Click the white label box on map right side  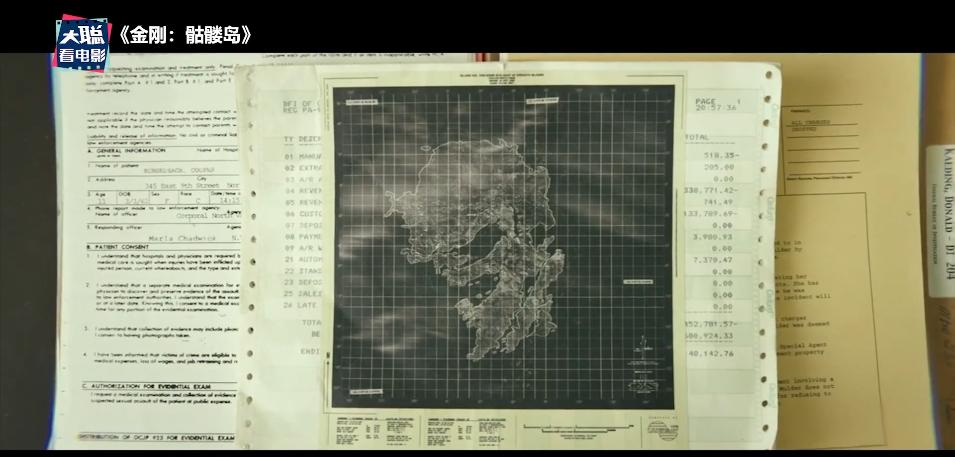pyautogui.click(x=638, y=282)
